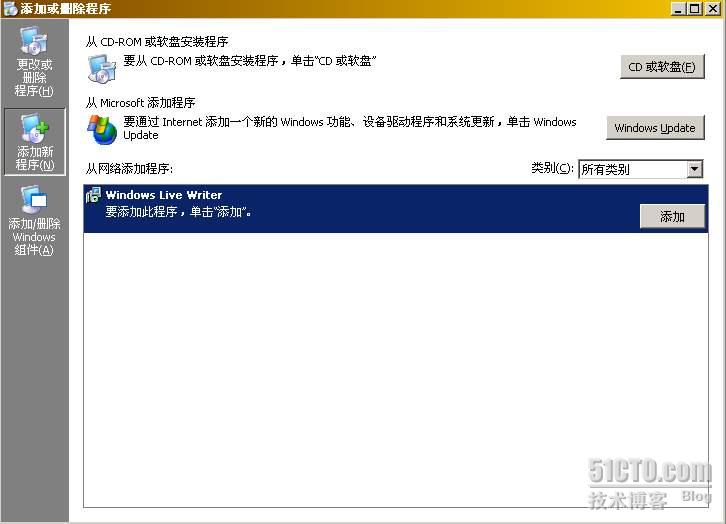Click heading 从 Microsoft 添加程序

click(140, 103)
